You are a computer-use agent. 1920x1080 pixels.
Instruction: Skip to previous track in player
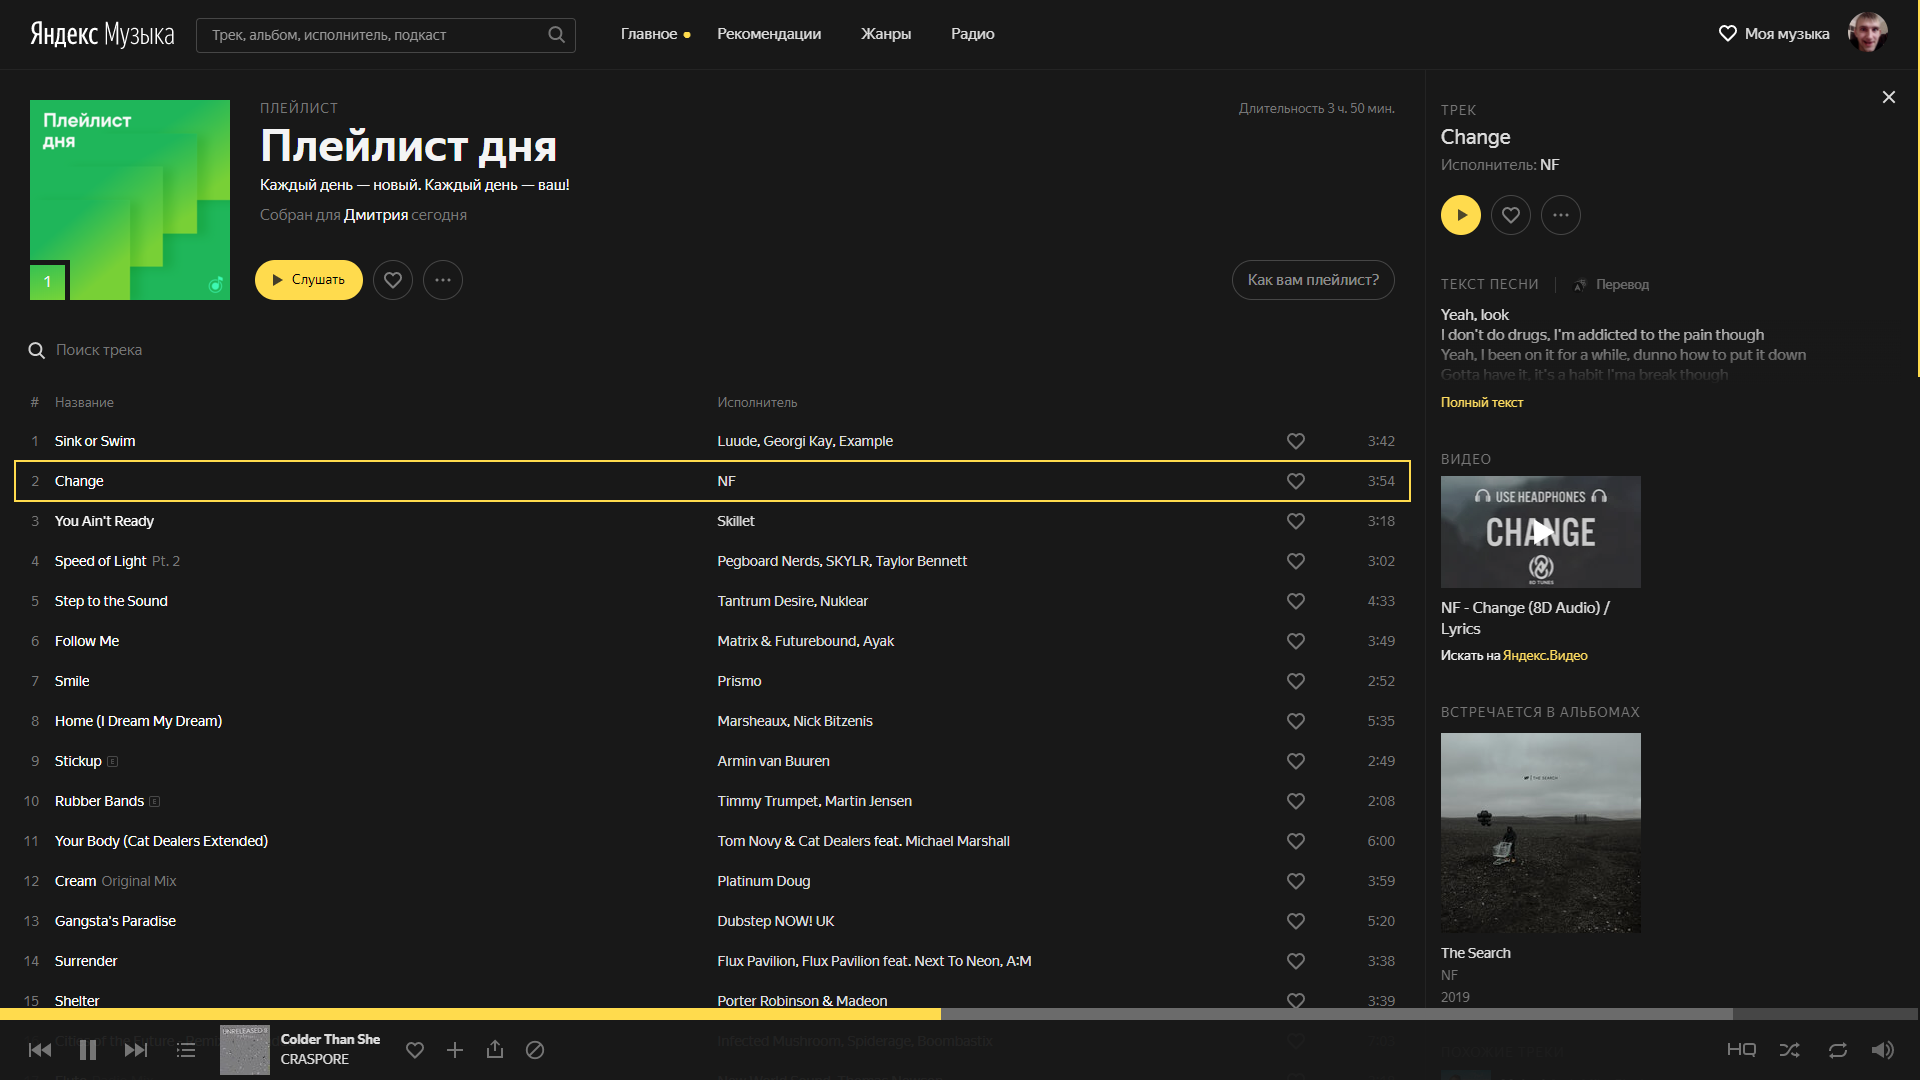pos(40,1050)
